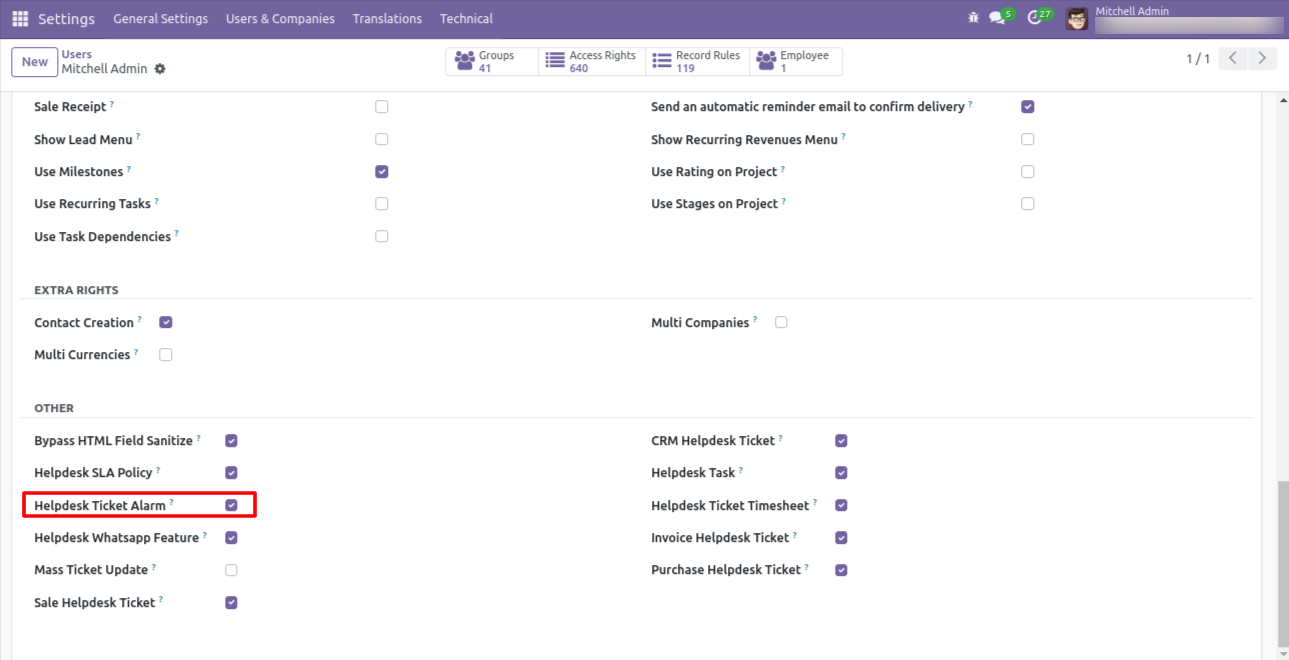Uncheck Purchase Helpdesk Ticket checkbox
Viewport: 1289px width, 660px height.
coord(841,570)
